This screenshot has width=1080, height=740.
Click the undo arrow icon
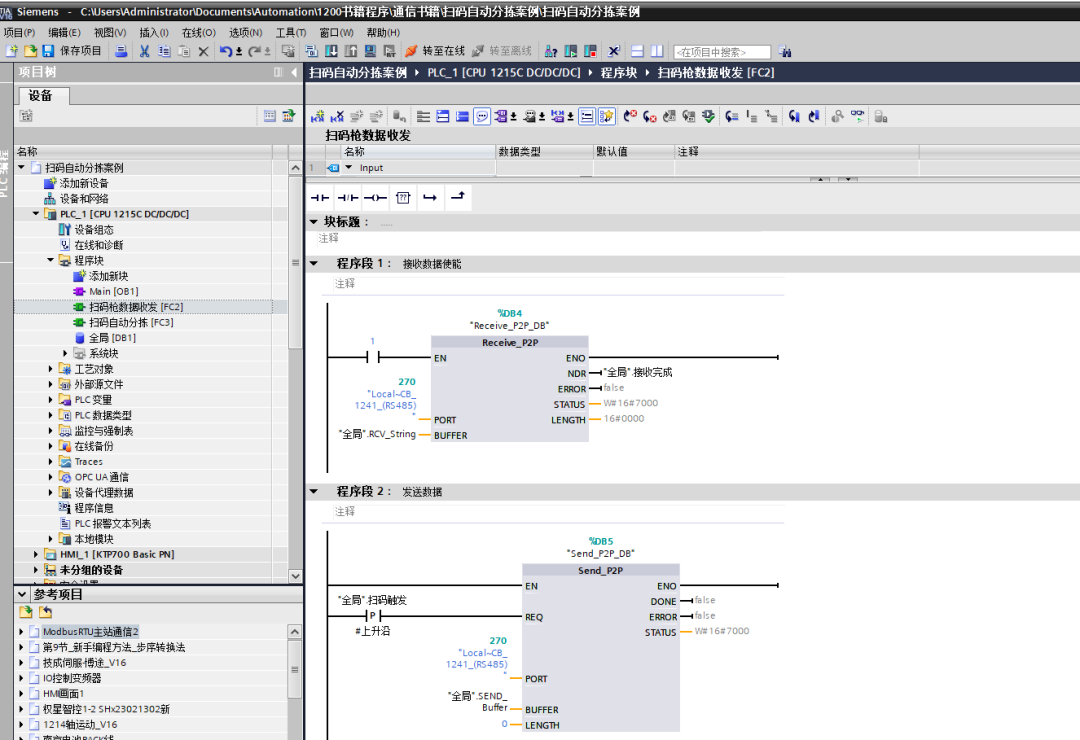pos(226,51)
